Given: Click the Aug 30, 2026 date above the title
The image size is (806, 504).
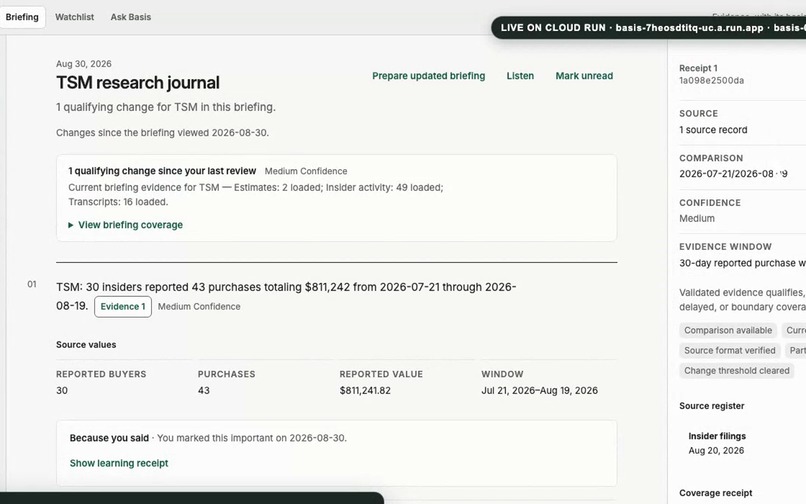Looking at the screenshot, I should pos(84,64).
